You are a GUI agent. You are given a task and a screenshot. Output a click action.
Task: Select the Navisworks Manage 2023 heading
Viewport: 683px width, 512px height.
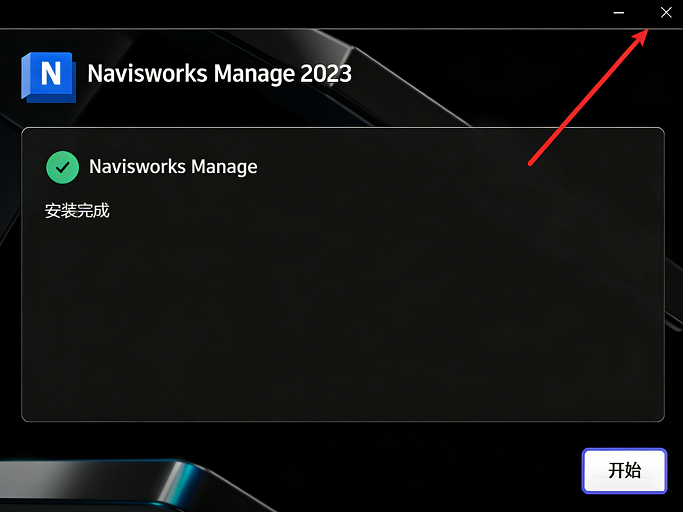pos(220,74)
